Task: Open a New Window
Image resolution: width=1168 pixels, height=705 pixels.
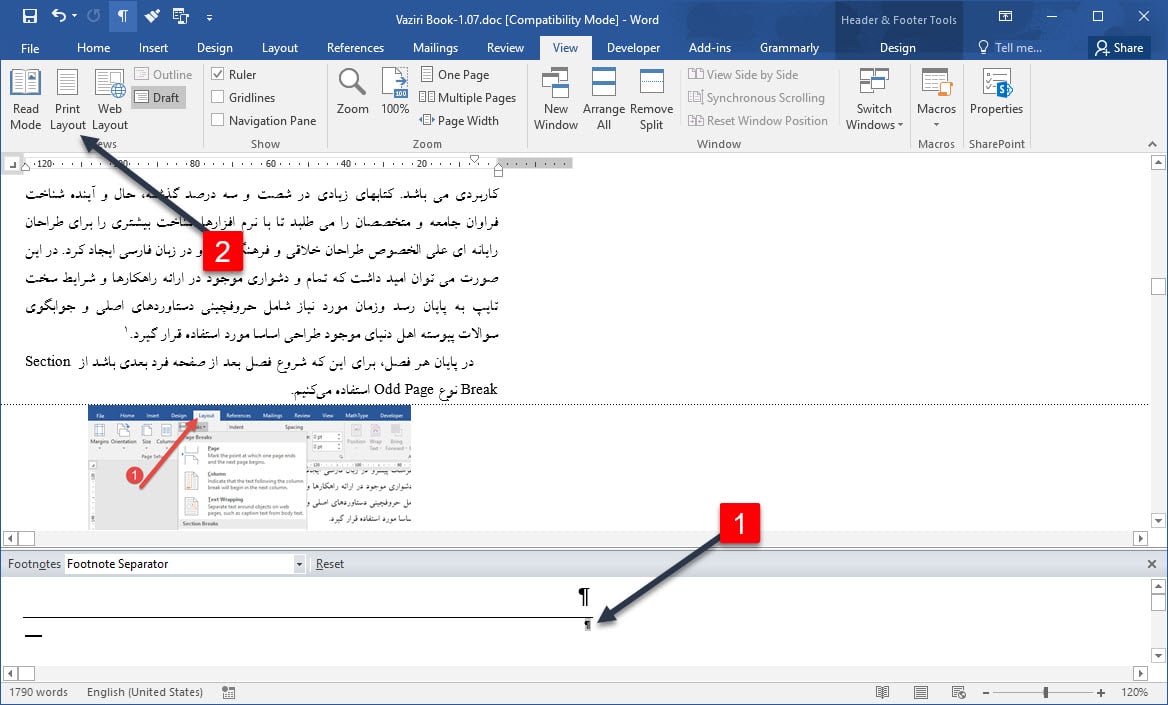Action: 556,100
